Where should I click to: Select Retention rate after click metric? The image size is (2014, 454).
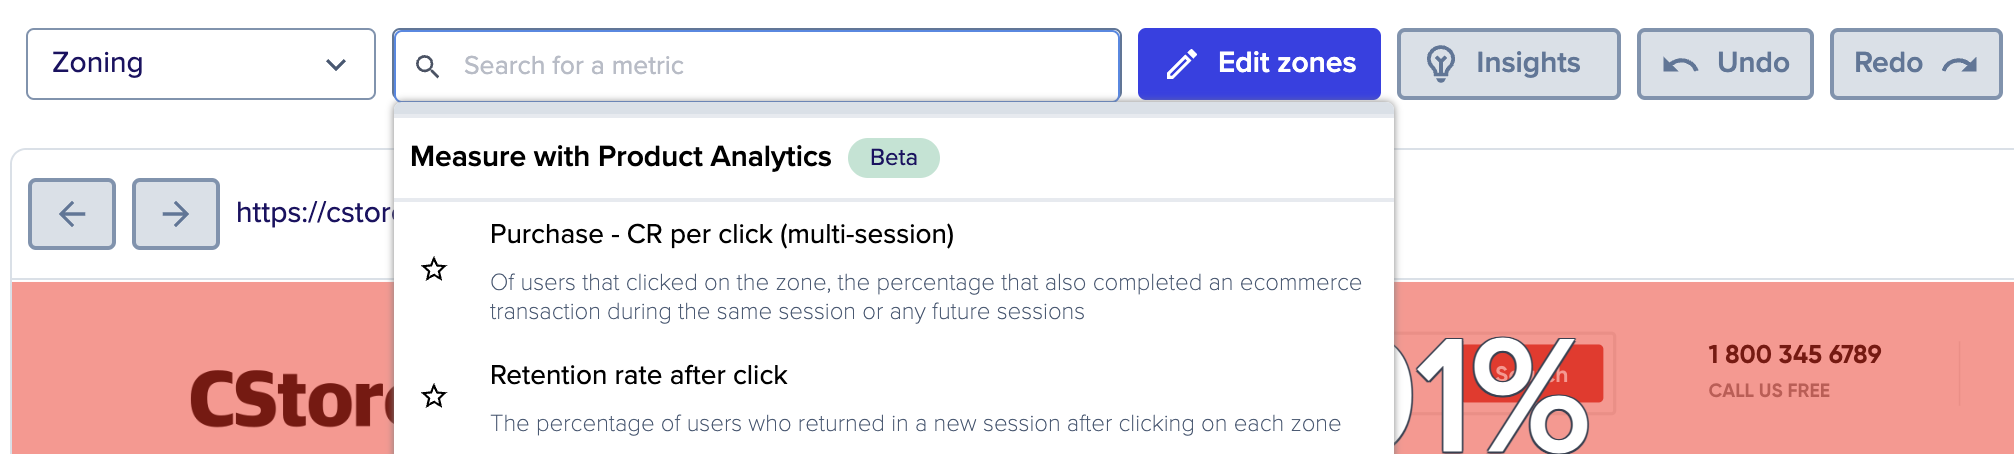click(x=639, y=375)
